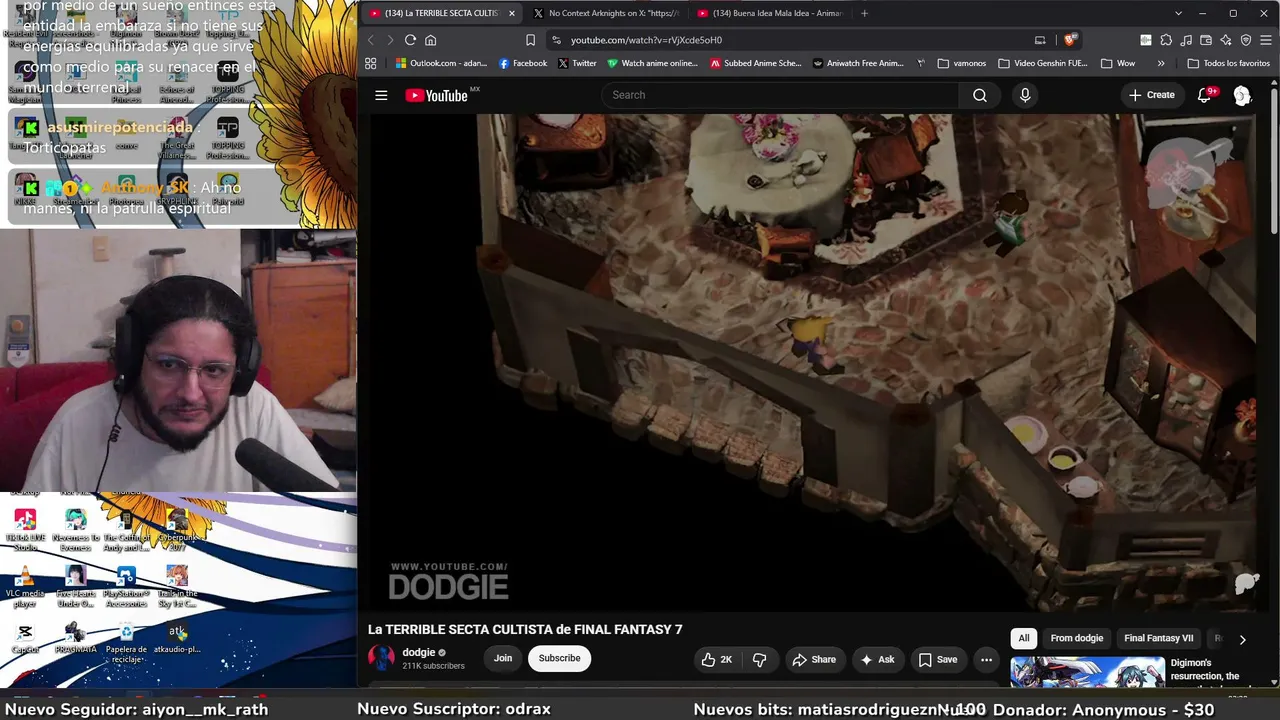
Task: Open the Facebook bookmark
Action: pos(522,63)
